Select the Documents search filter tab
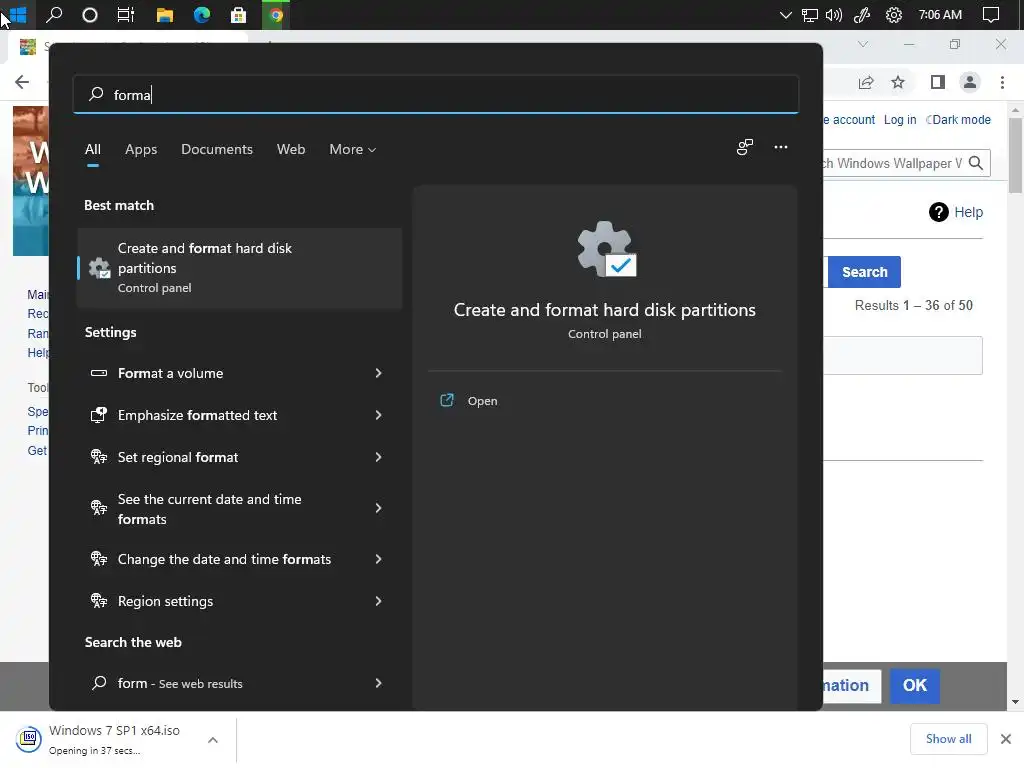Image resolution: width=1024 pixels, height=768 pixels. [217, 150]
